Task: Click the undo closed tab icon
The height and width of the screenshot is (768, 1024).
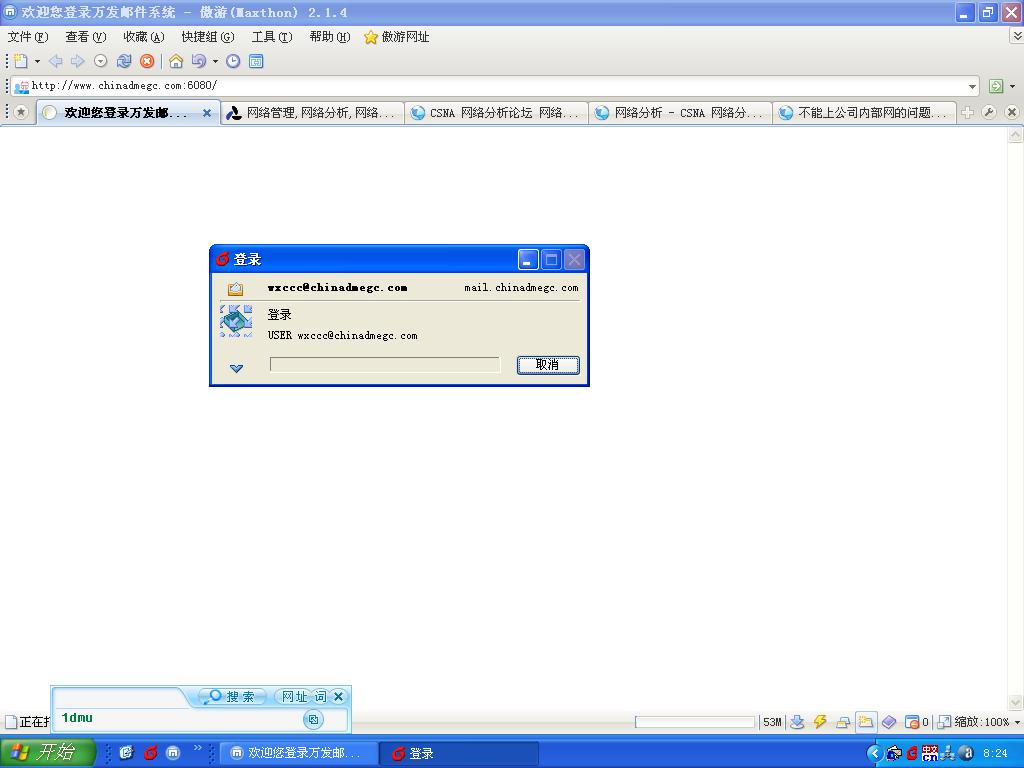Action: 199,61
